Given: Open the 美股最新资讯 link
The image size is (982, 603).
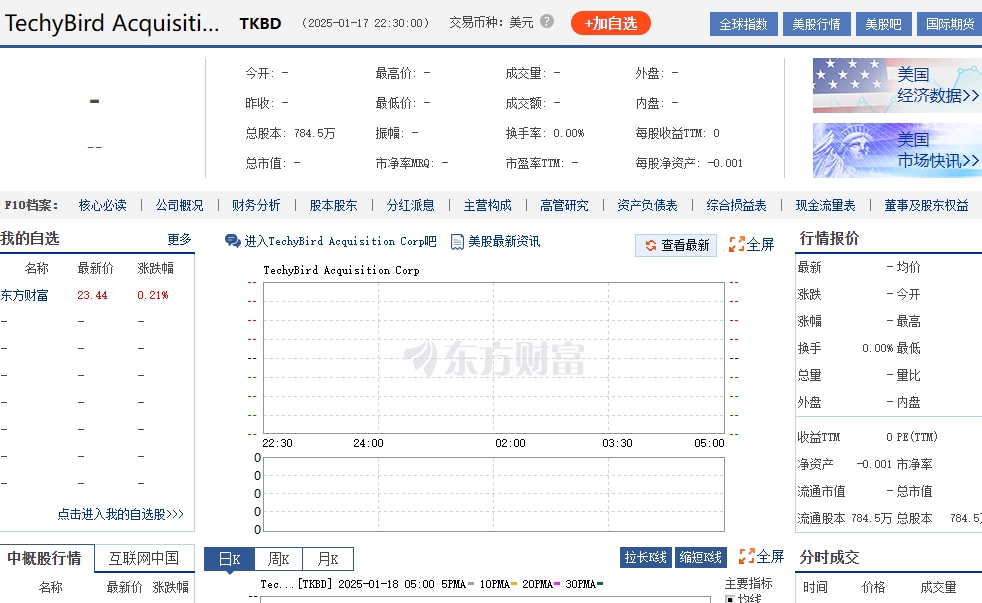Looking at the screenshot, I should point(504,241).
